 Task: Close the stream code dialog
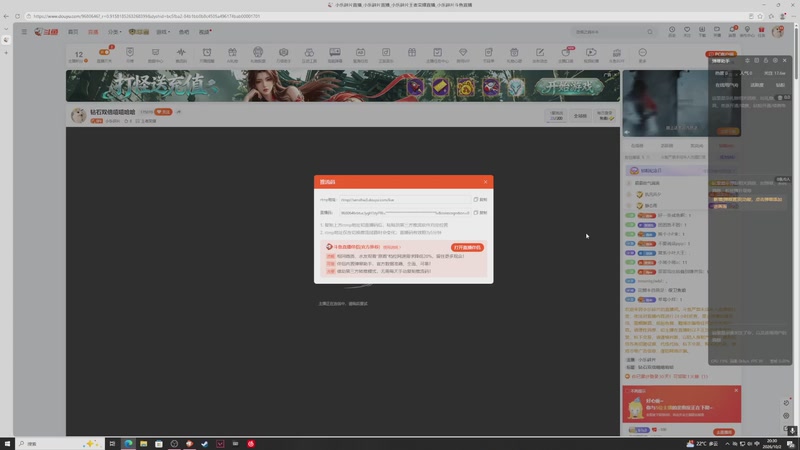tap(485, 182)
